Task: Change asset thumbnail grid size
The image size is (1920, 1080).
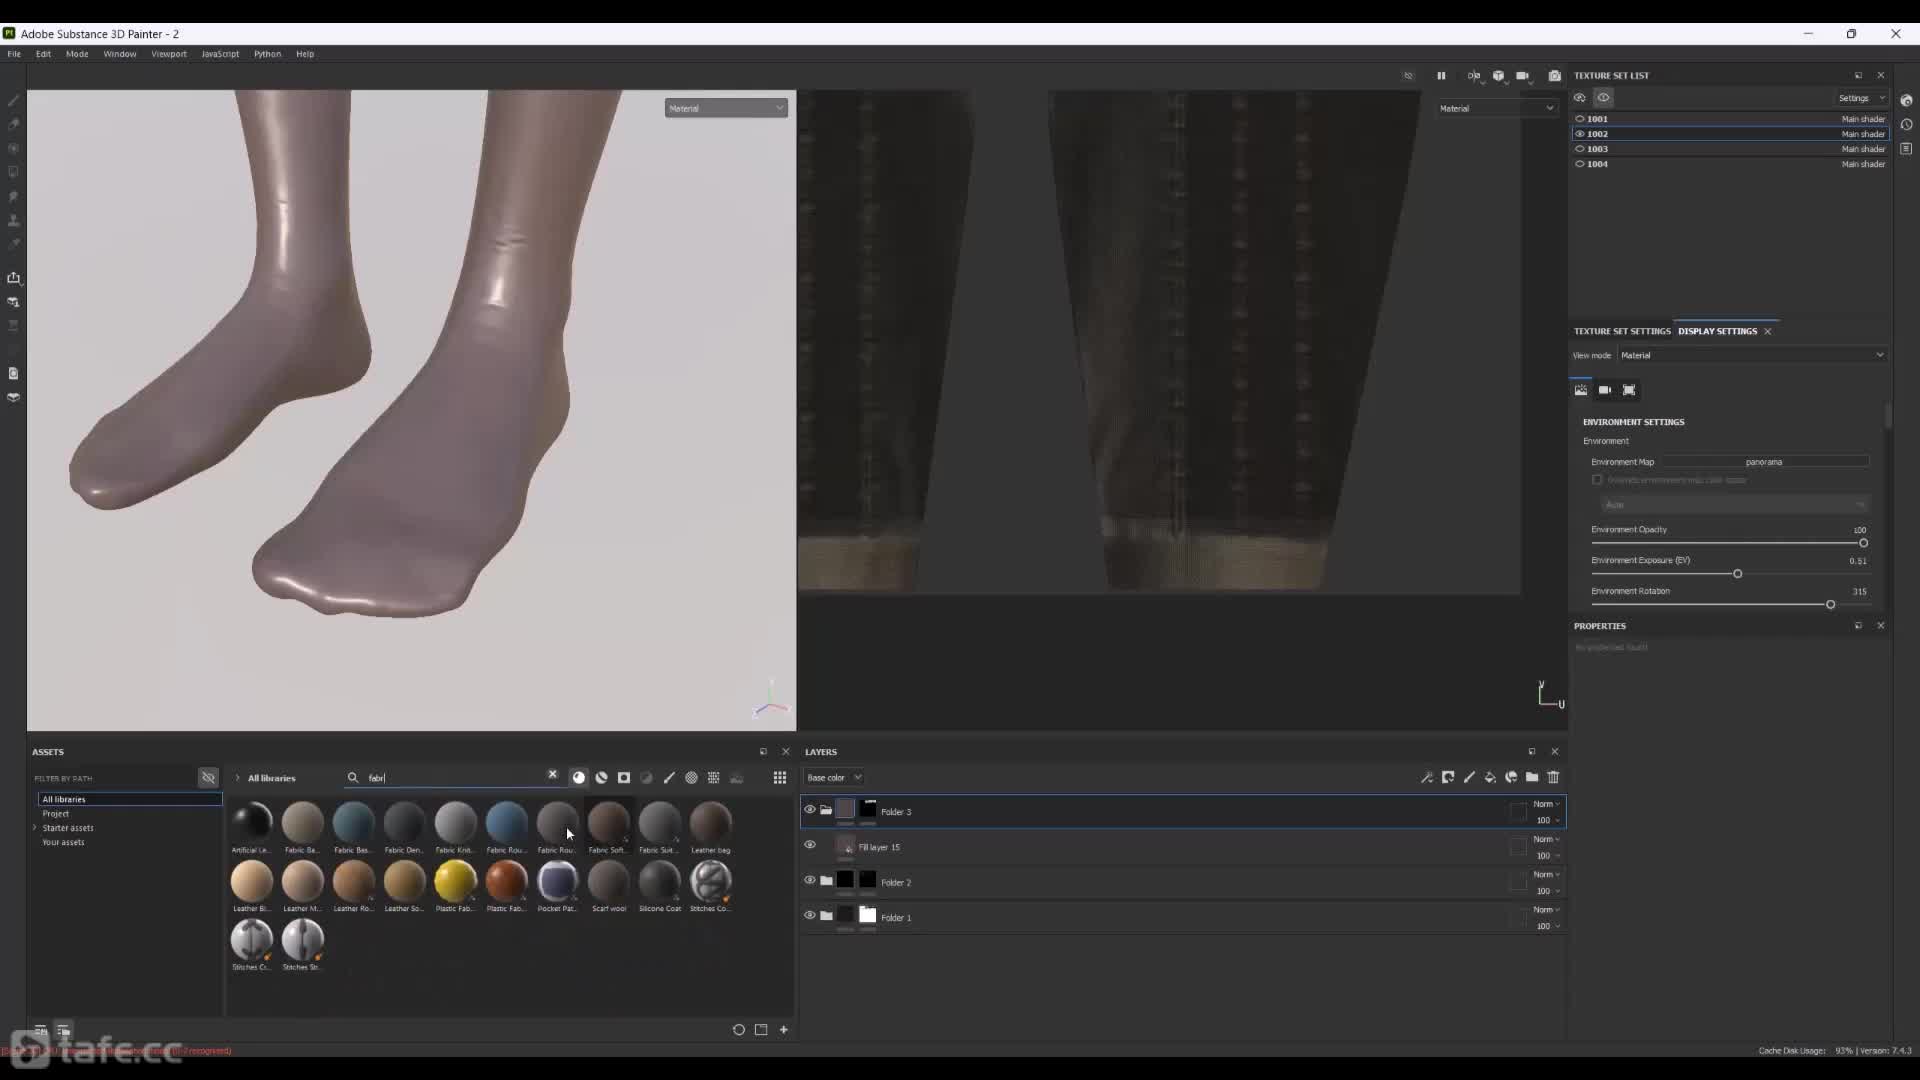Action: click(780, 777)
